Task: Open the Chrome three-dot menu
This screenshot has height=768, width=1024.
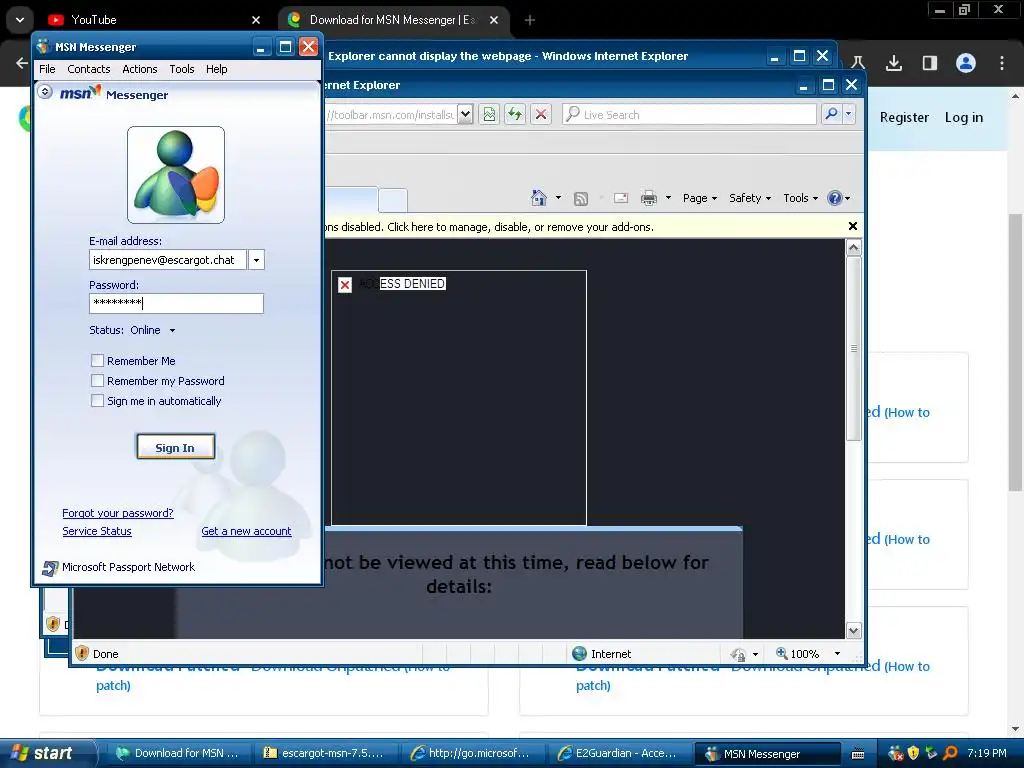Action: click(x=1002, y=63)
